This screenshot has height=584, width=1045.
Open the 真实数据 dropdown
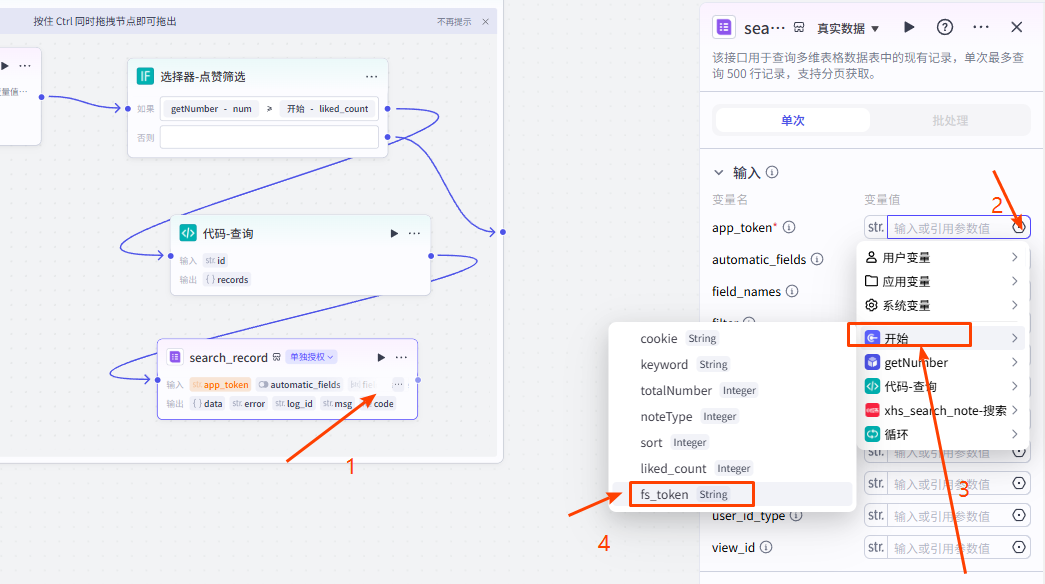click(848, 29)
